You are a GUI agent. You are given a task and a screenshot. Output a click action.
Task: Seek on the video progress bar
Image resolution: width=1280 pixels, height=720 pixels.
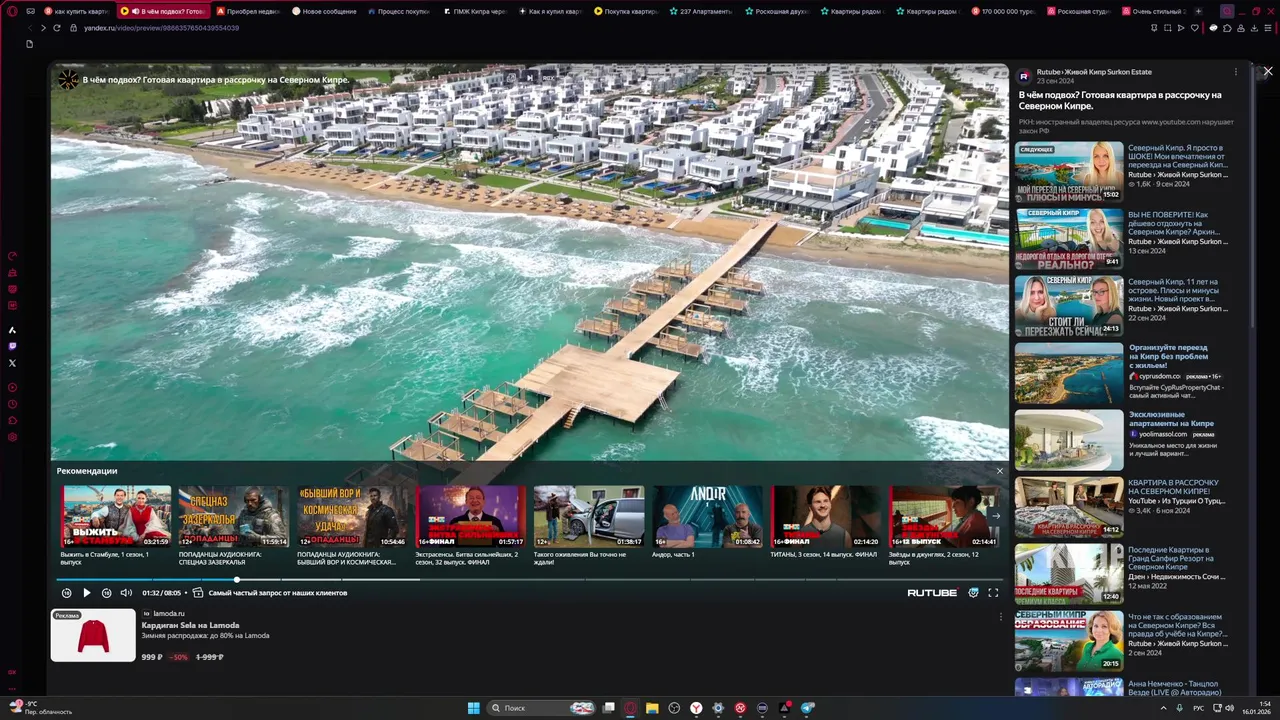click(x=529, y=579)
